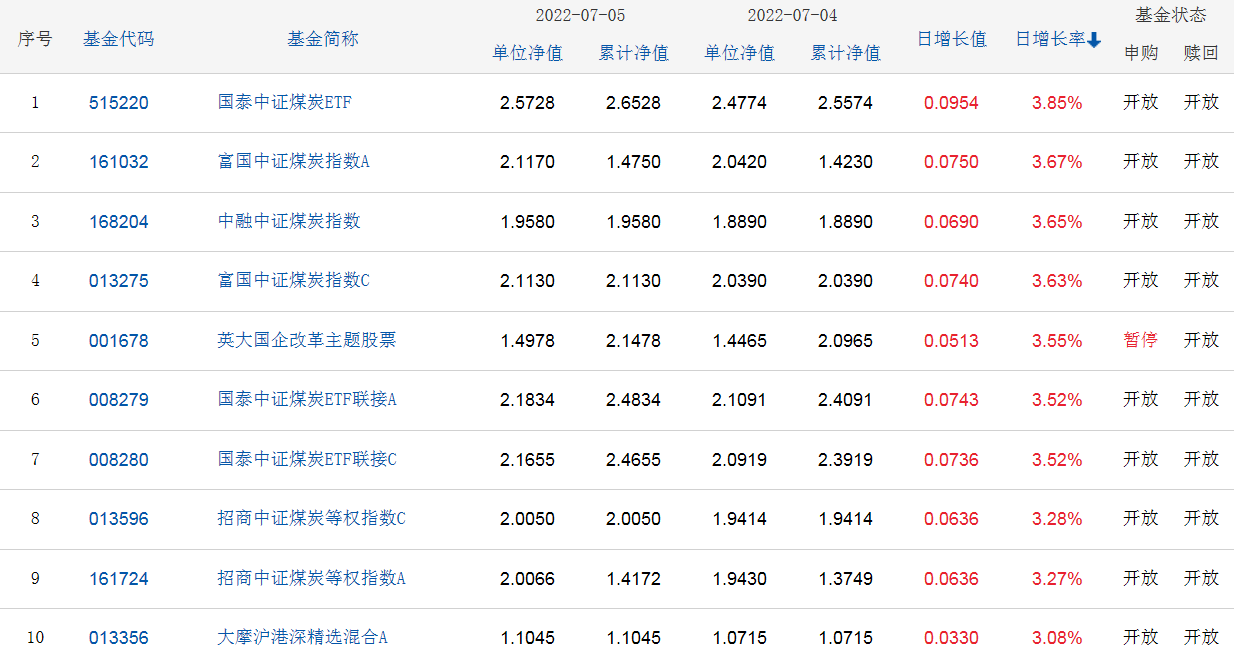Viewport: 1234px width, 666px height.
Task: Click growth rate 3.67% cell
Action: (x=1057, y=162)
